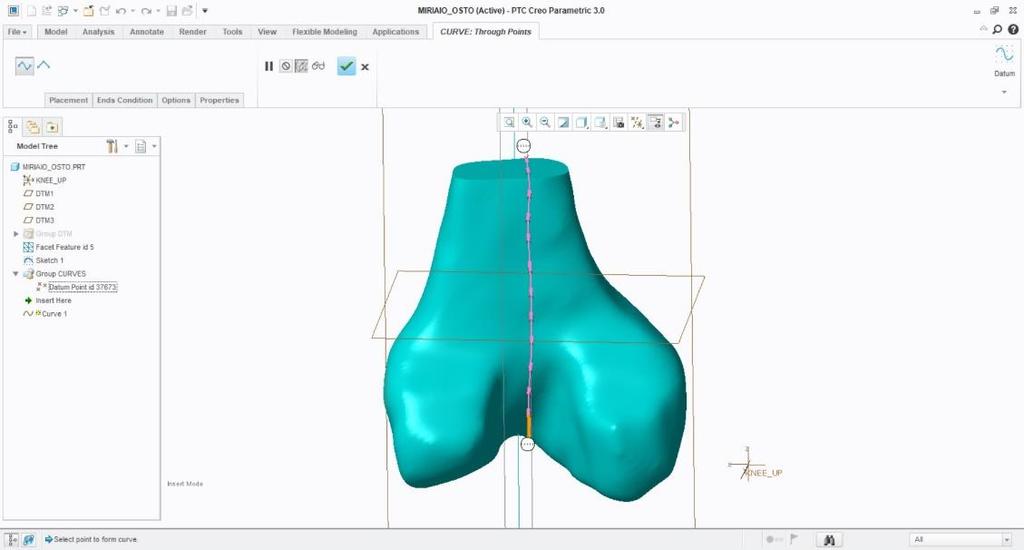The width and height of the screenshot is (1024, 550).
Task: Switch to Flexible Modeling tab
Action: click(325, 31)
